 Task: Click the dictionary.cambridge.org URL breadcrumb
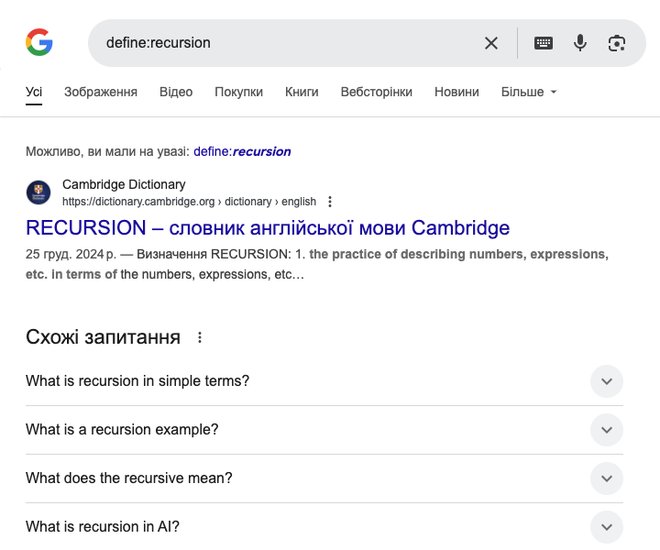click(189, 202)
